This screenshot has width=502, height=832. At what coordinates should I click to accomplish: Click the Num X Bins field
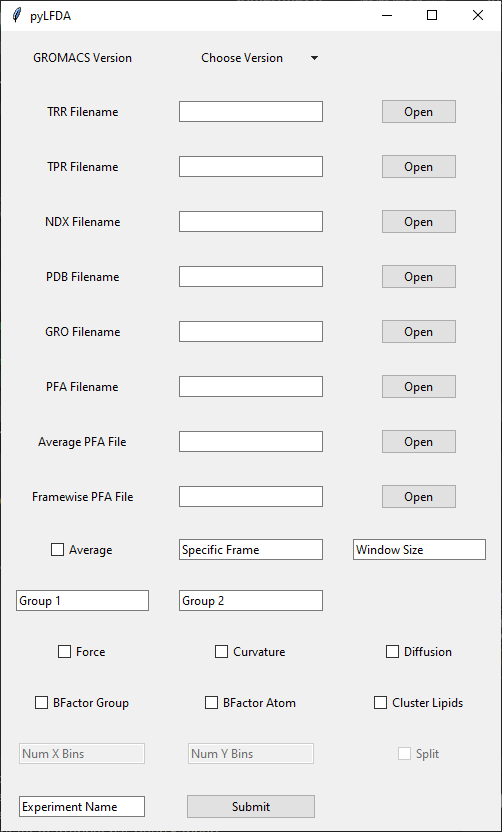point(82,753)
